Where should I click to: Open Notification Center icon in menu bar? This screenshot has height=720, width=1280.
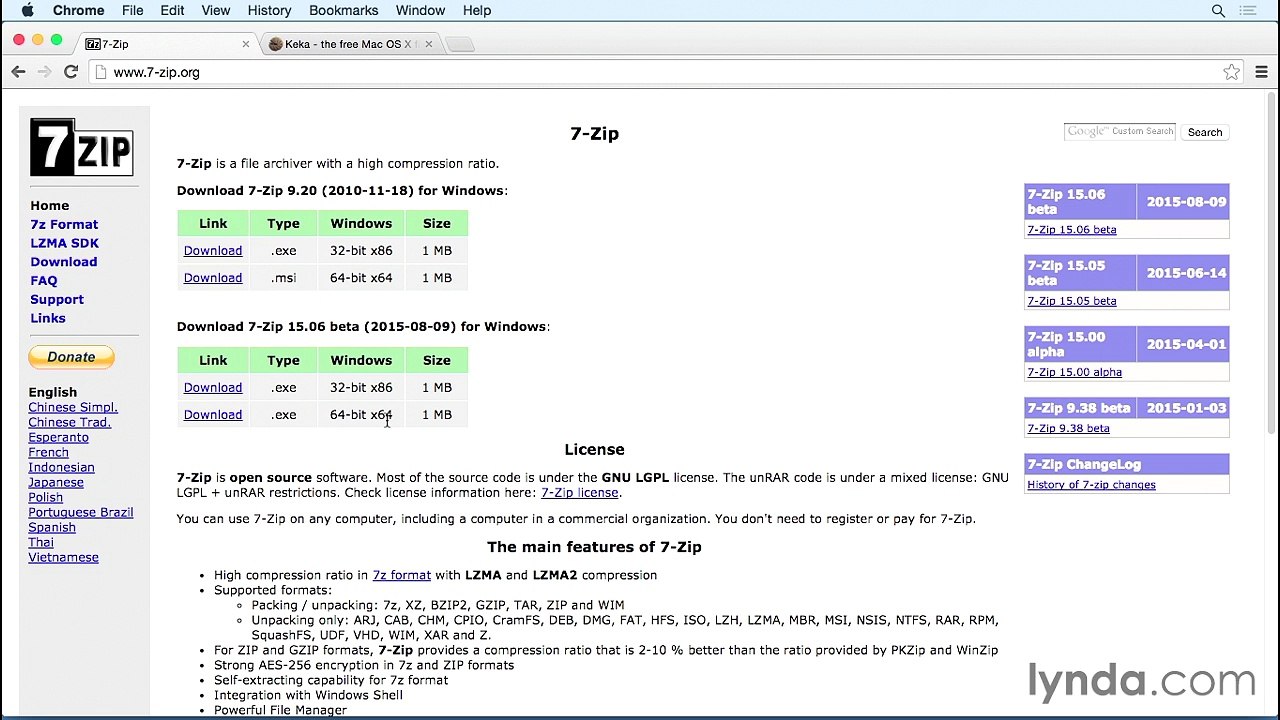point(1248,10)
